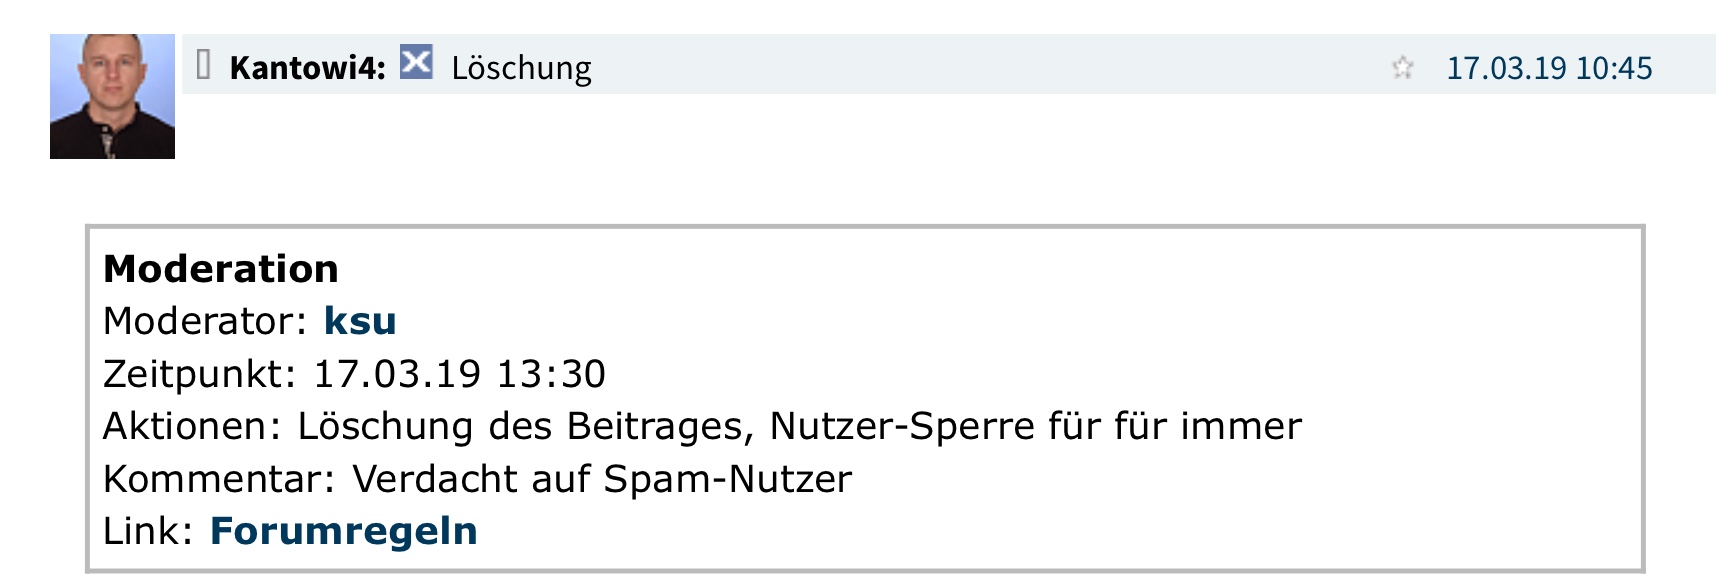The width and height of the screenshot is (1716, 580).
Task: Open moderator ksu's profile
Action: point(360,320)
